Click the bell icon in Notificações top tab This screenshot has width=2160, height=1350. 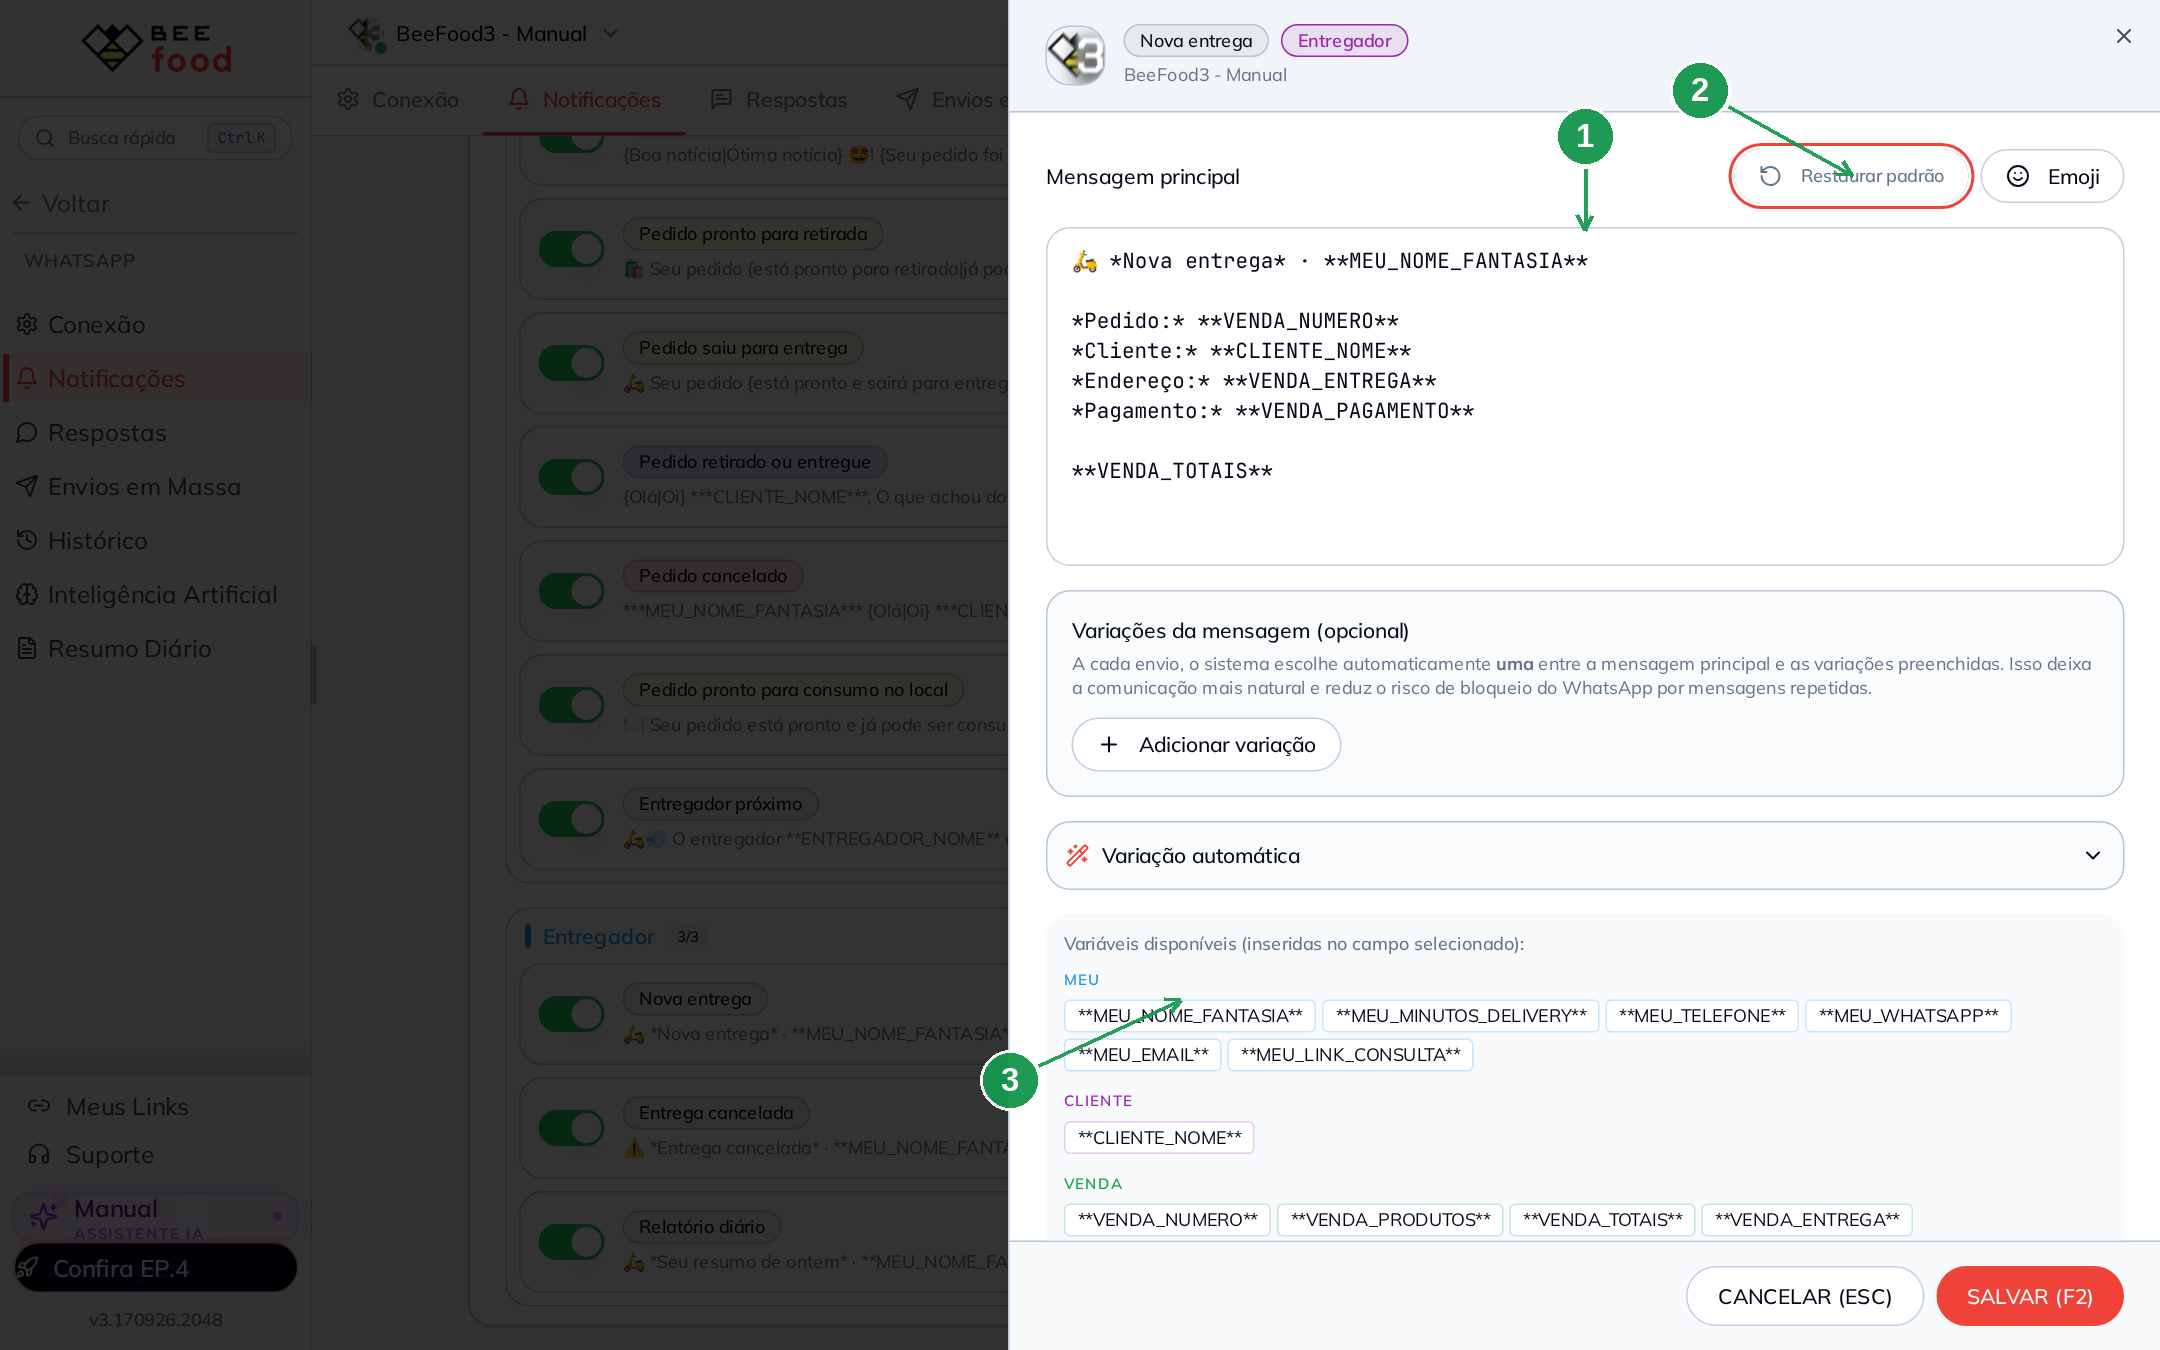coord(518,99)
